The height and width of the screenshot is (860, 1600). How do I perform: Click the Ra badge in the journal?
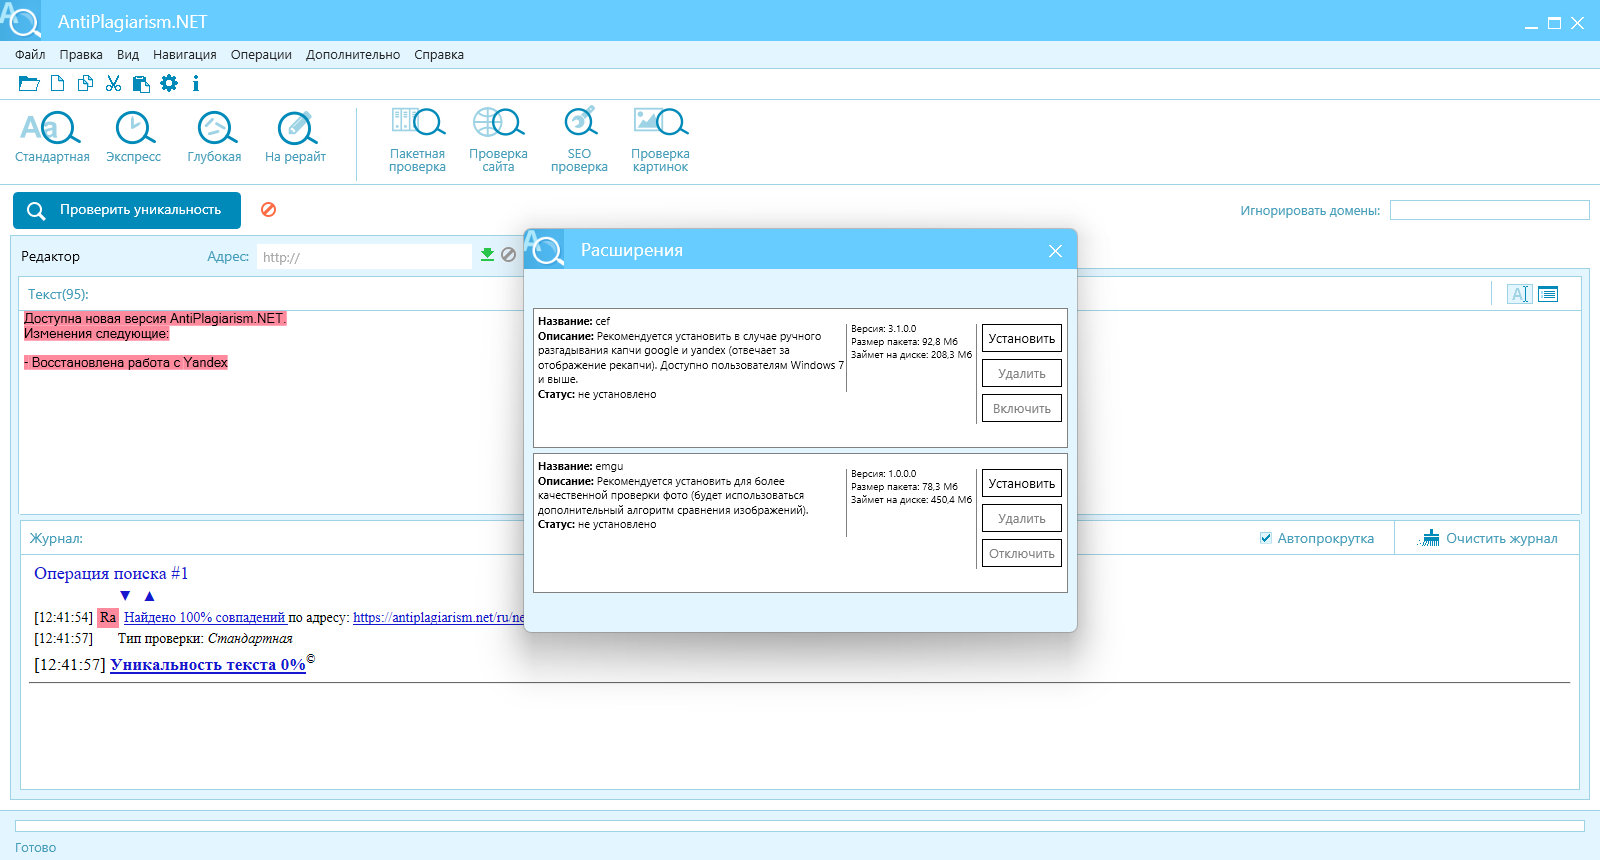coord(108,617)
